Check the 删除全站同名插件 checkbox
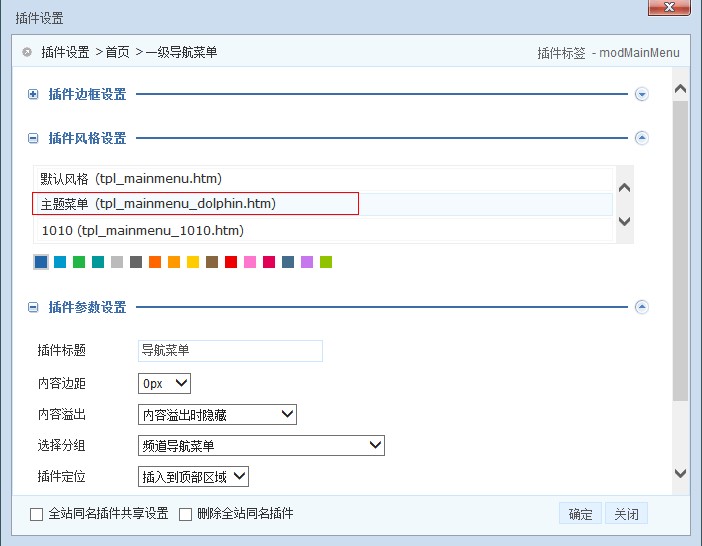702x546 pixels. tap(185, 515)
